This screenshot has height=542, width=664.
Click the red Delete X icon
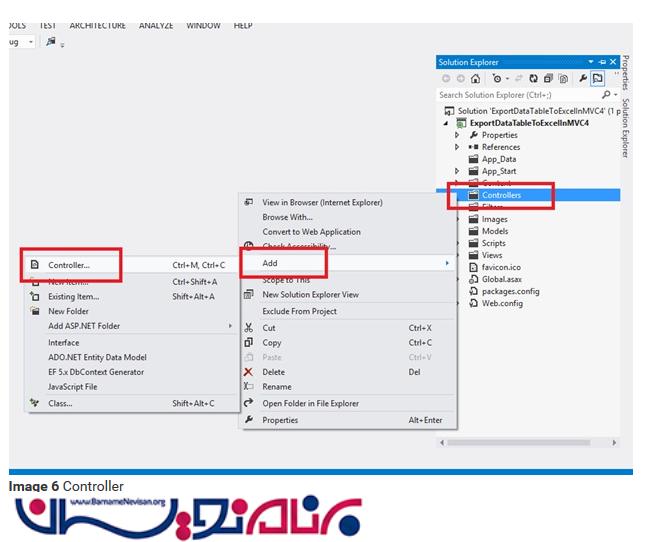[250, 372]
